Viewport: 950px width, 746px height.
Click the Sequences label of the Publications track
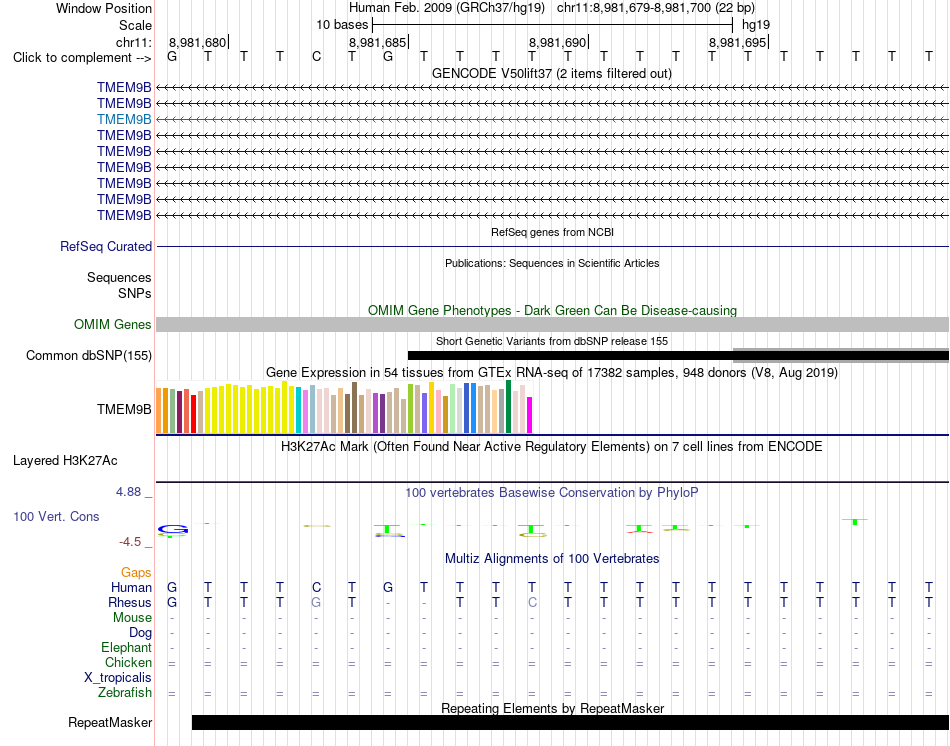tap(119, 278)
